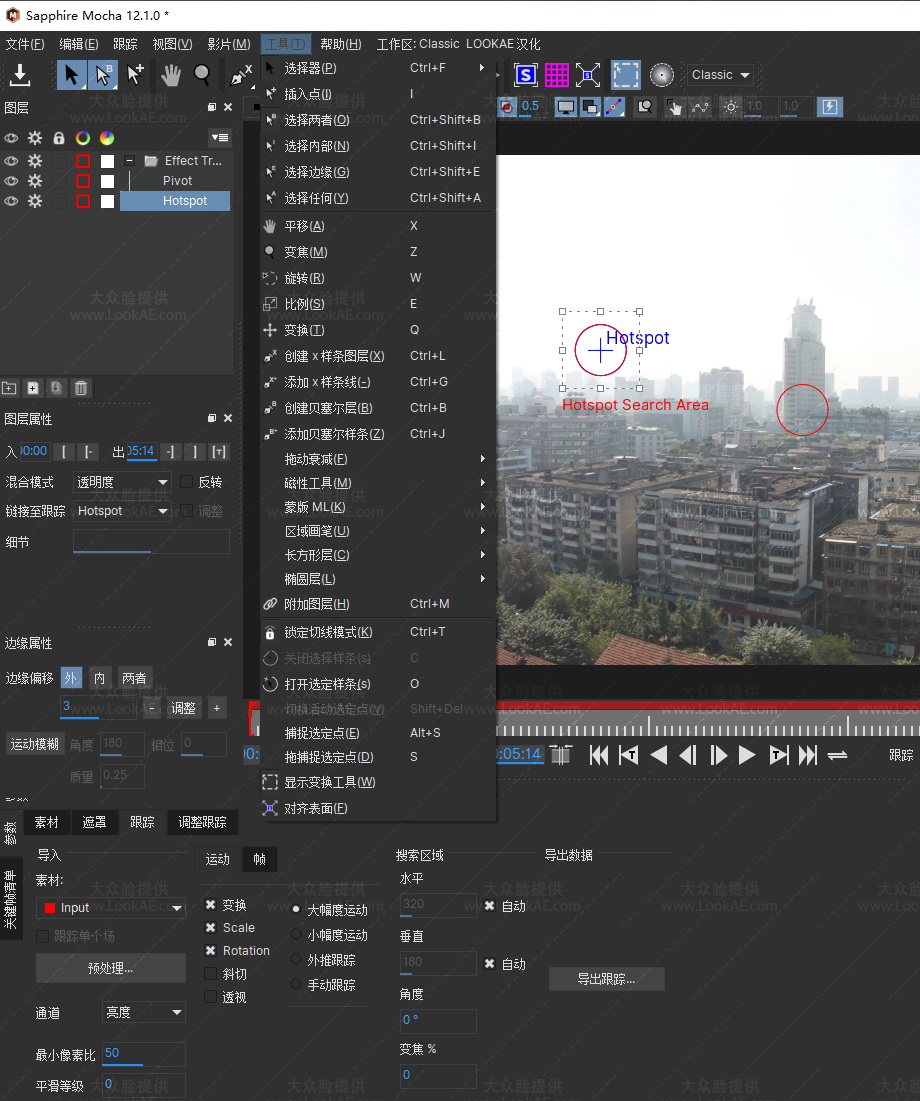
Task: Enable the 透视 perspective checkbox
Action: point(211,997)
